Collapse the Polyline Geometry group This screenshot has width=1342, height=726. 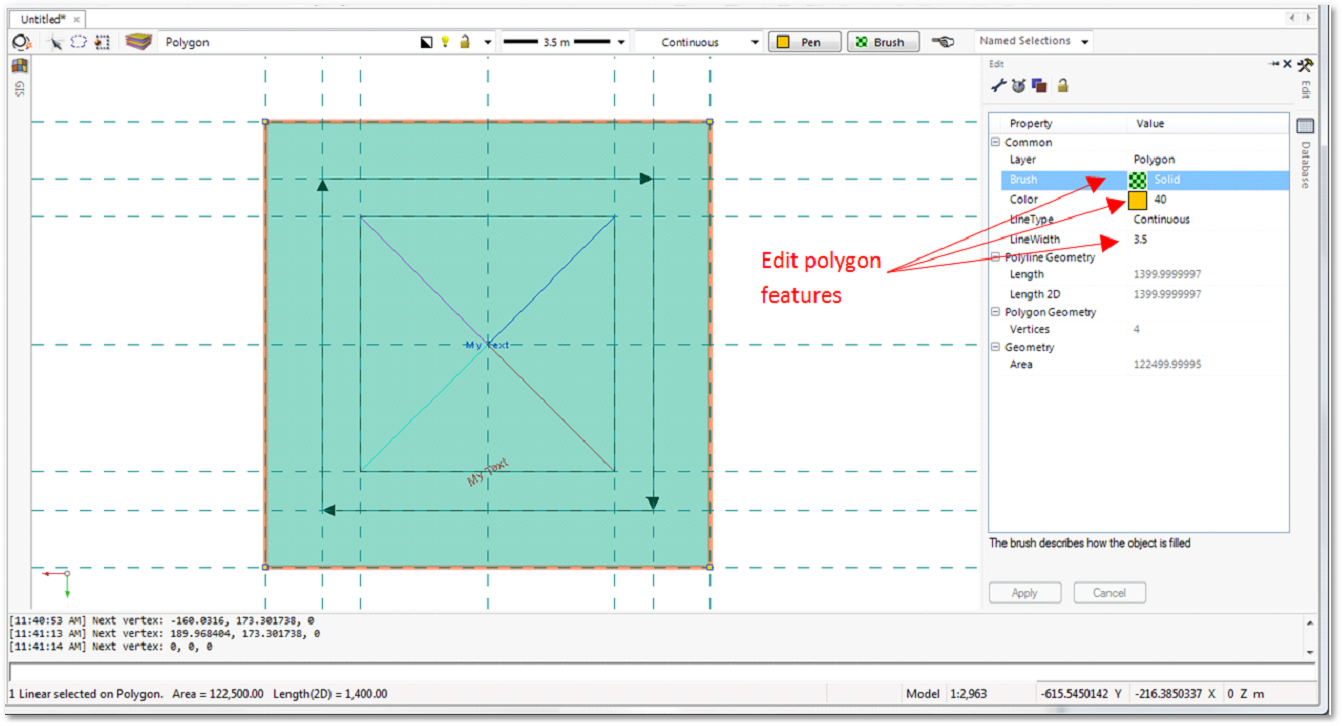[x=996, y=257]
